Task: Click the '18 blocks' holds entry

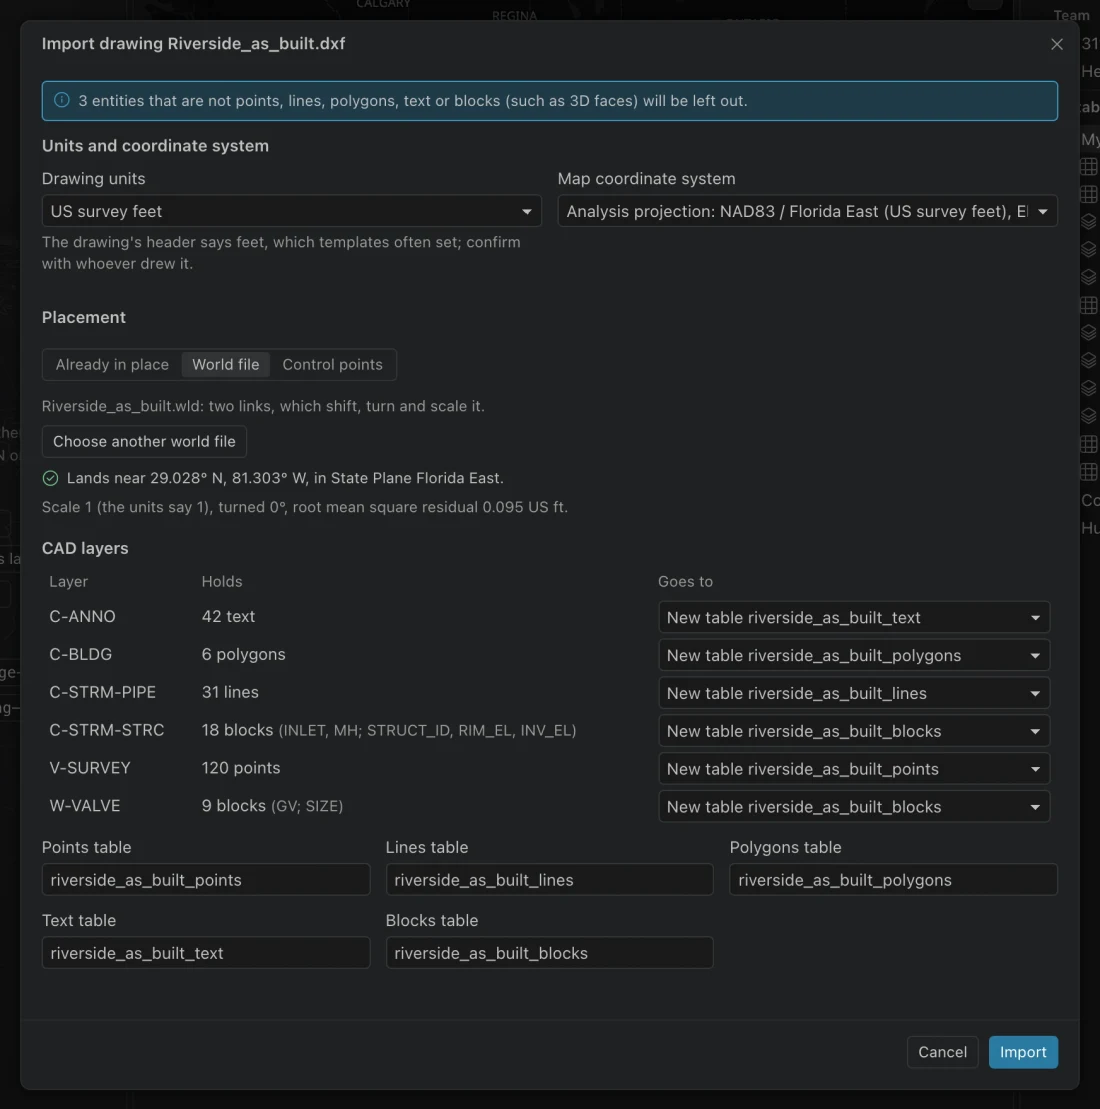Action: pyautogui.click(x=389, y=730)
